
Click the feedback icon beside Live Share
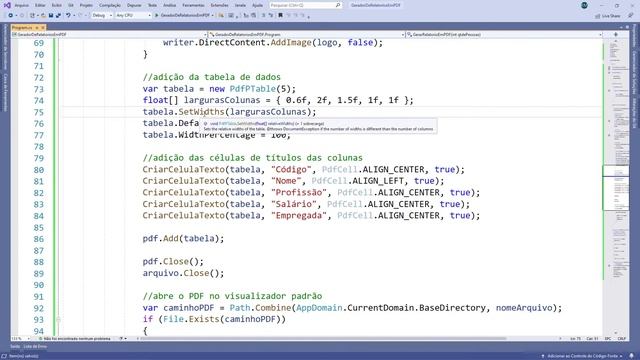click(630, 16)
